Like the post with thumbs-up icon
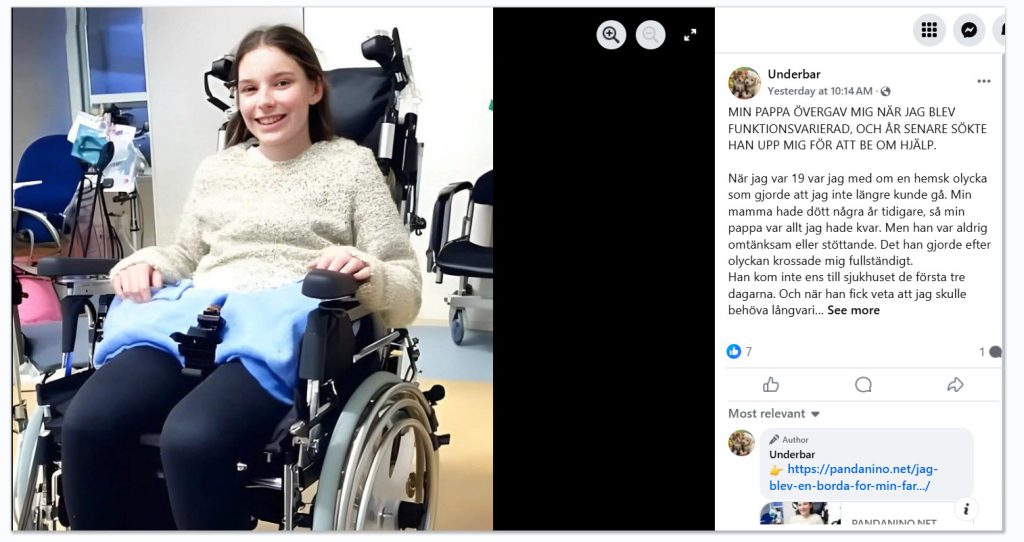 [x=771, y=385]
